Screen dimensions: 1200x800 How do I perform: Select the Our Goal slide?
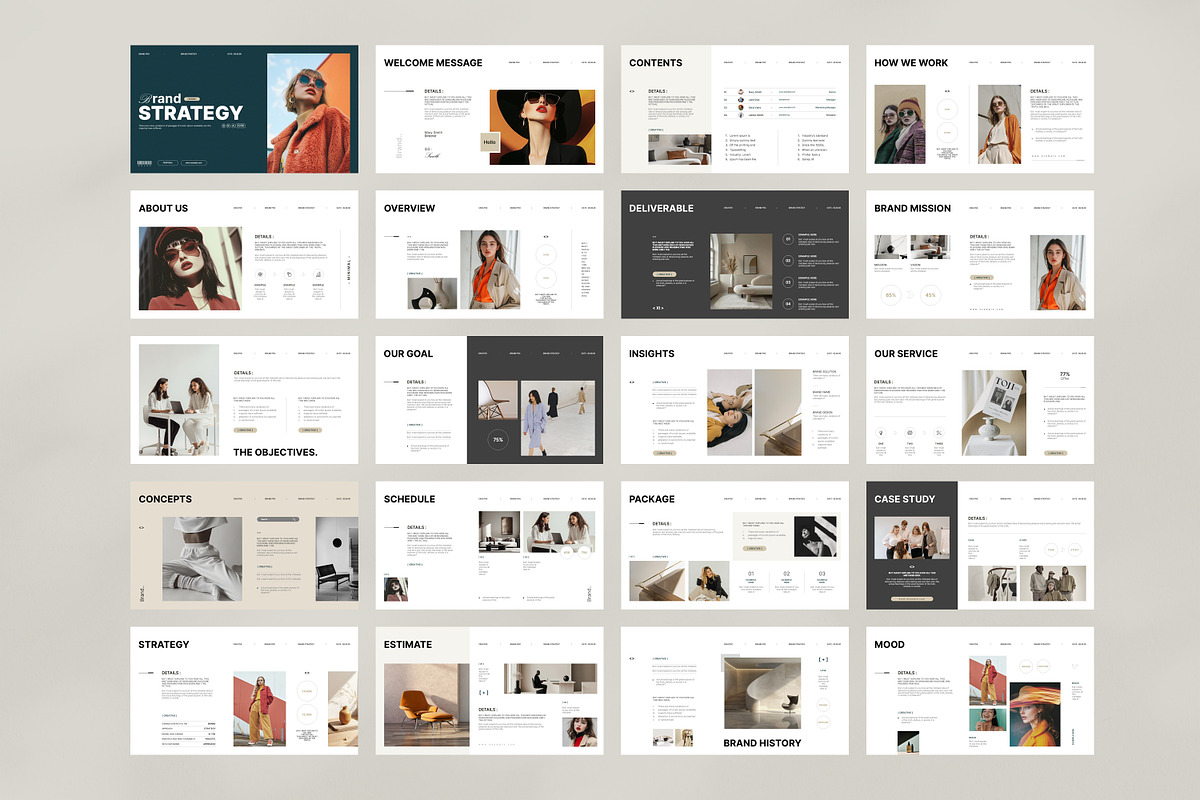(489, 400)
